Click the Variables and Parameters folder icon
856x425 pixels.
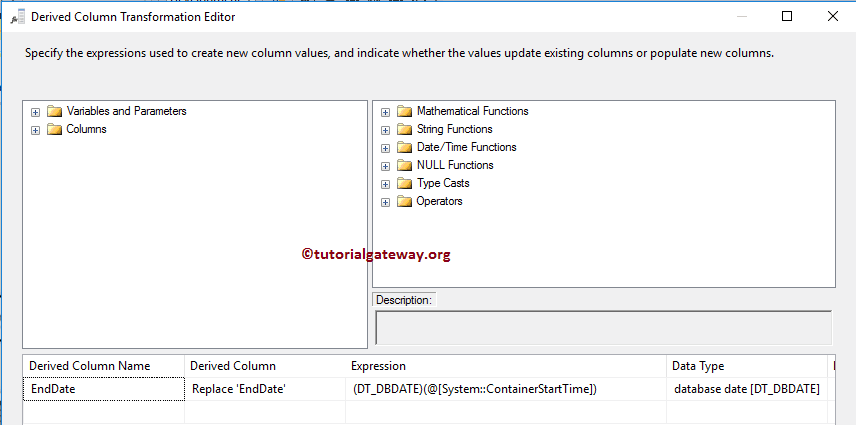coord(54,112)
